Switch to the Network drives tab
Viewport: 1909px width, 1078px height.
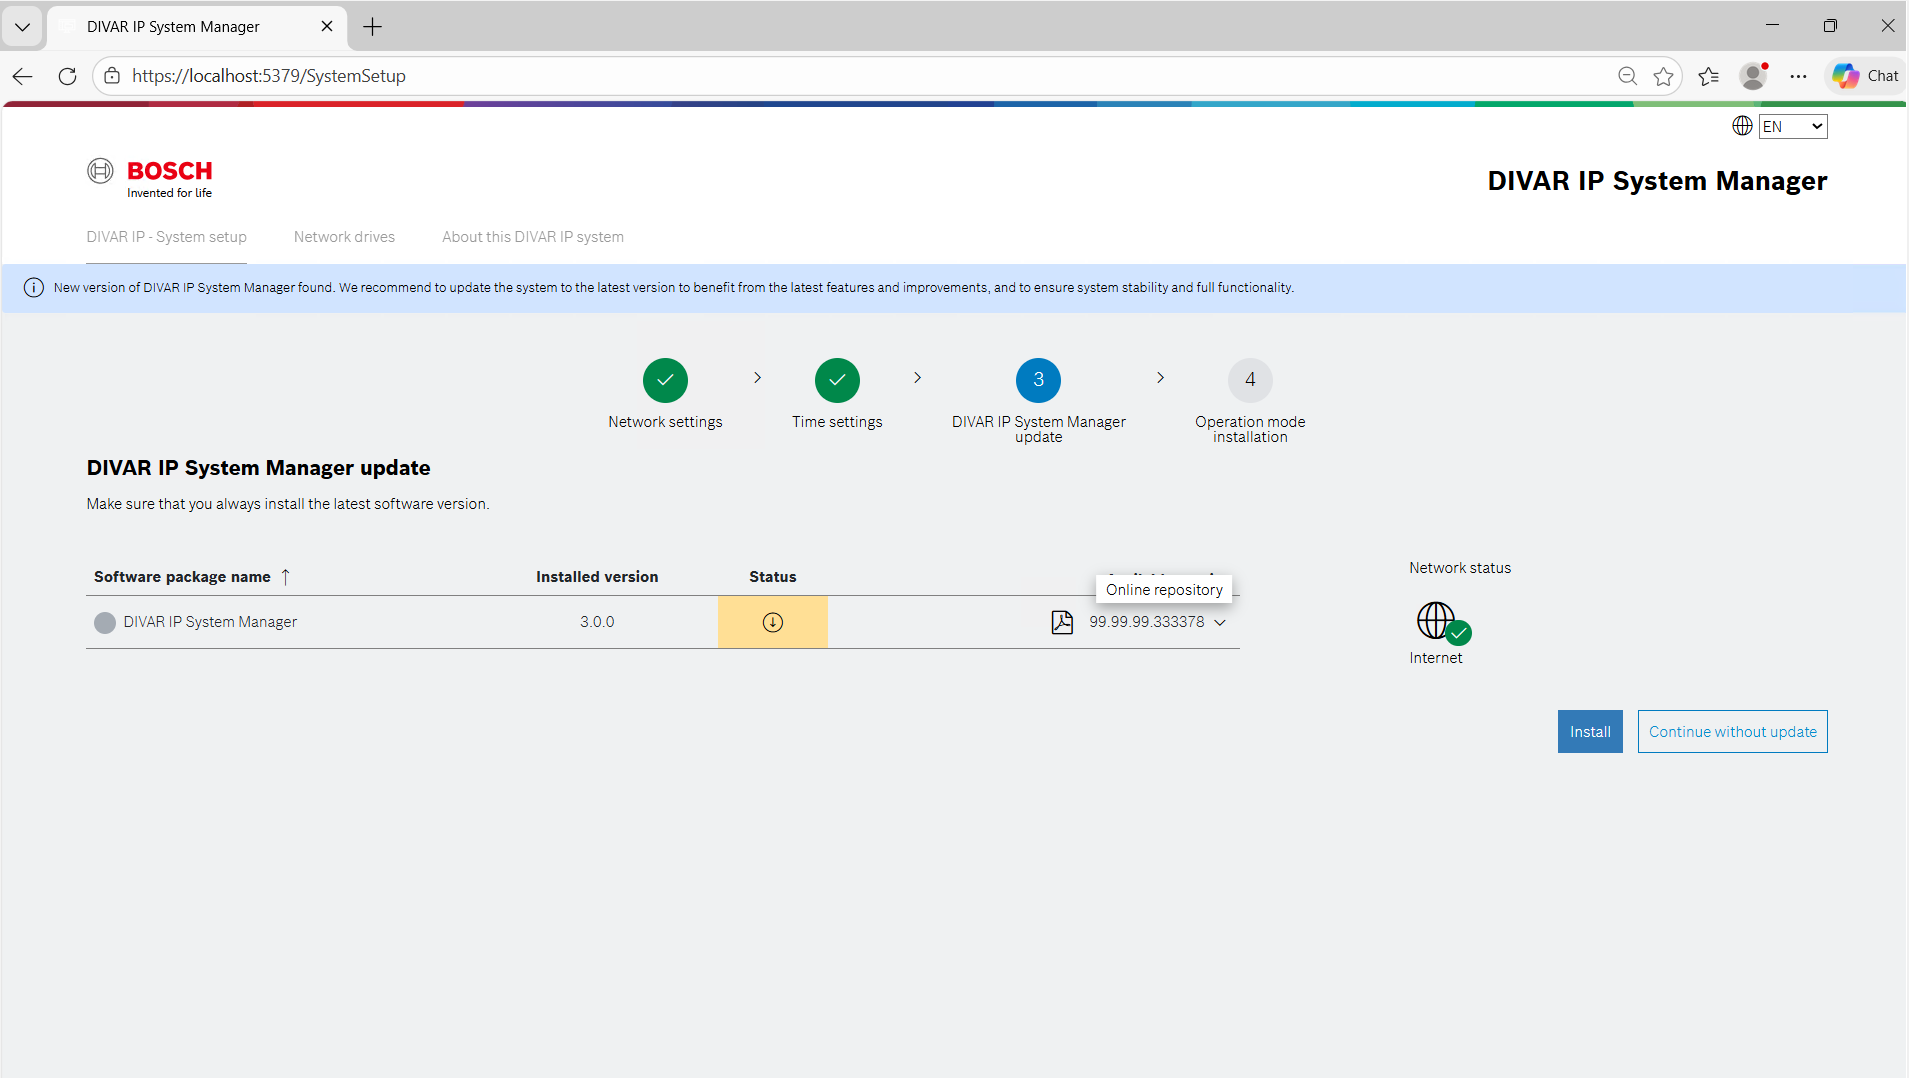tap(344, 237)
